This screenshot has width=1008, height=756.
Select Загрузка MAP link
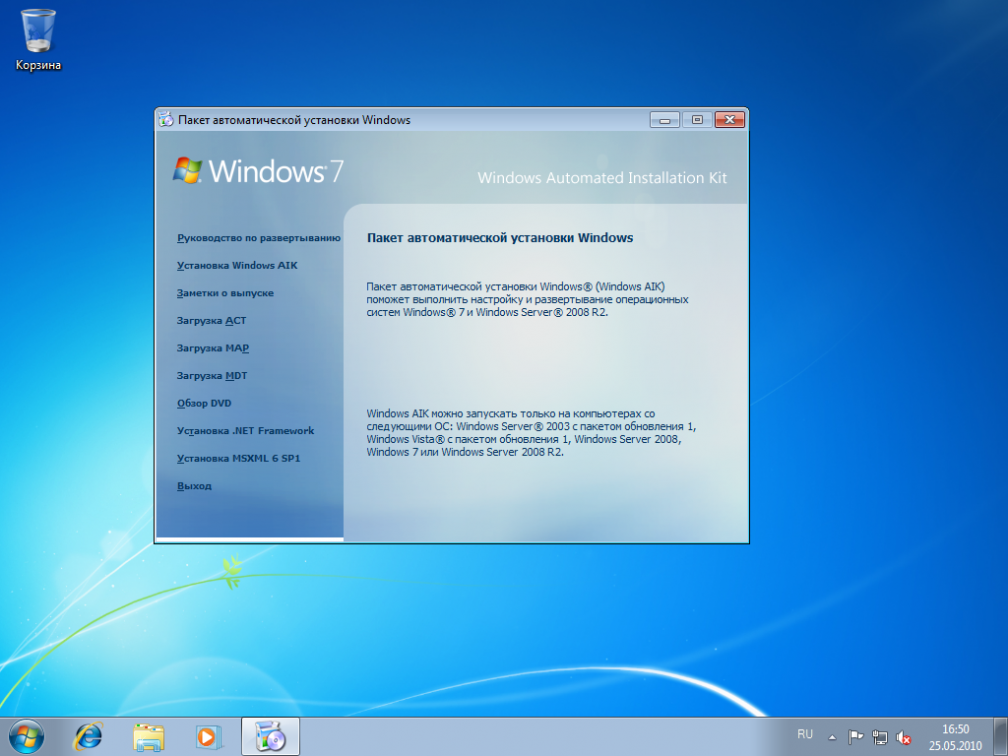pos(213,348)
